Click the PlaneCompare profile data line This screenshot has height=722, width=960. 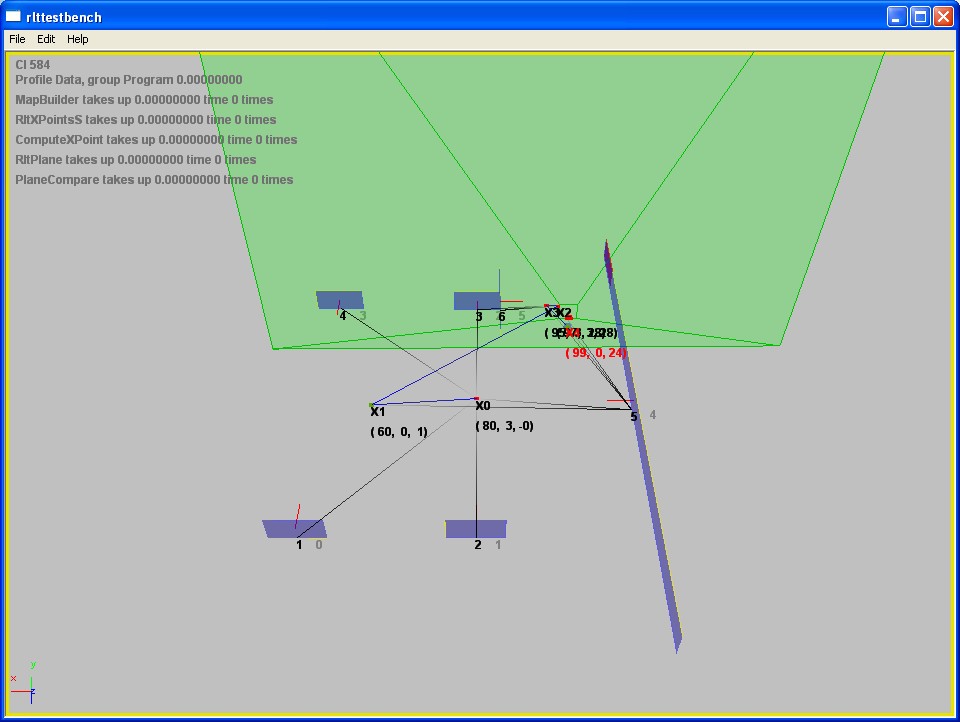tap(154, 180)
